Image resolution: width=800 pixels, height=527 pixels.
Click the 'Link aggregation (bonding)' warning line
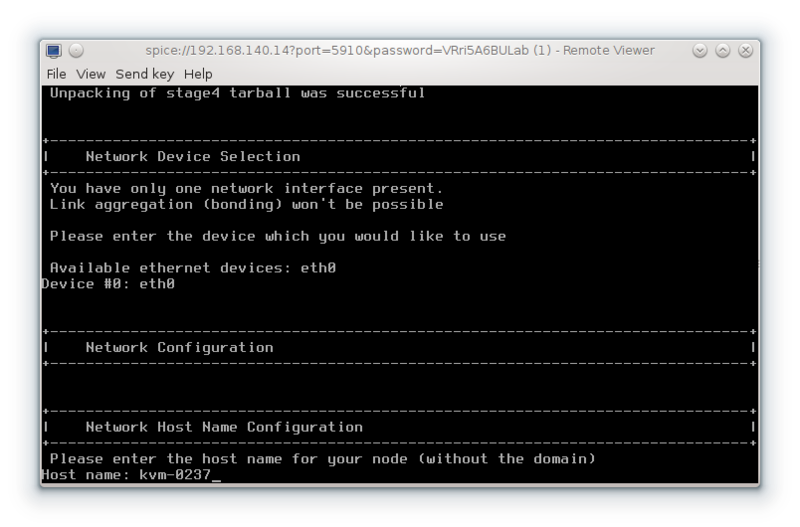click(245, 204)
